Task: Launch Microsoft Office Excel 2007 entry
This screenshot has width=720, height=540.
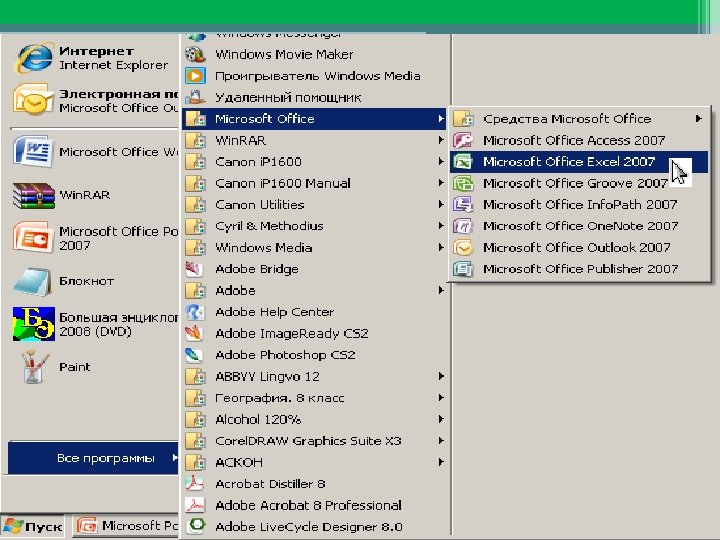Action: (579, 162)
